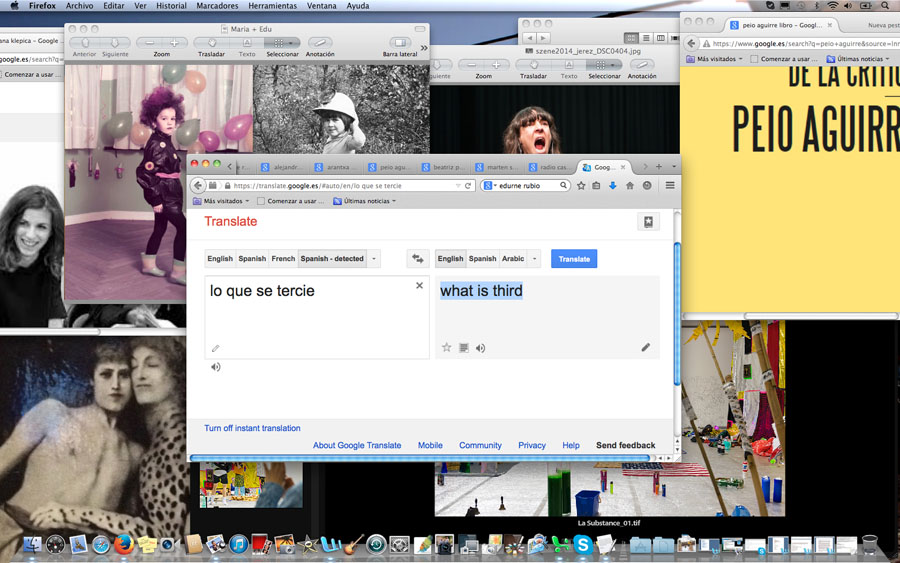Select Arabic as target language
The height and width of the screenshot is (563, 900).
coord(513,259)
